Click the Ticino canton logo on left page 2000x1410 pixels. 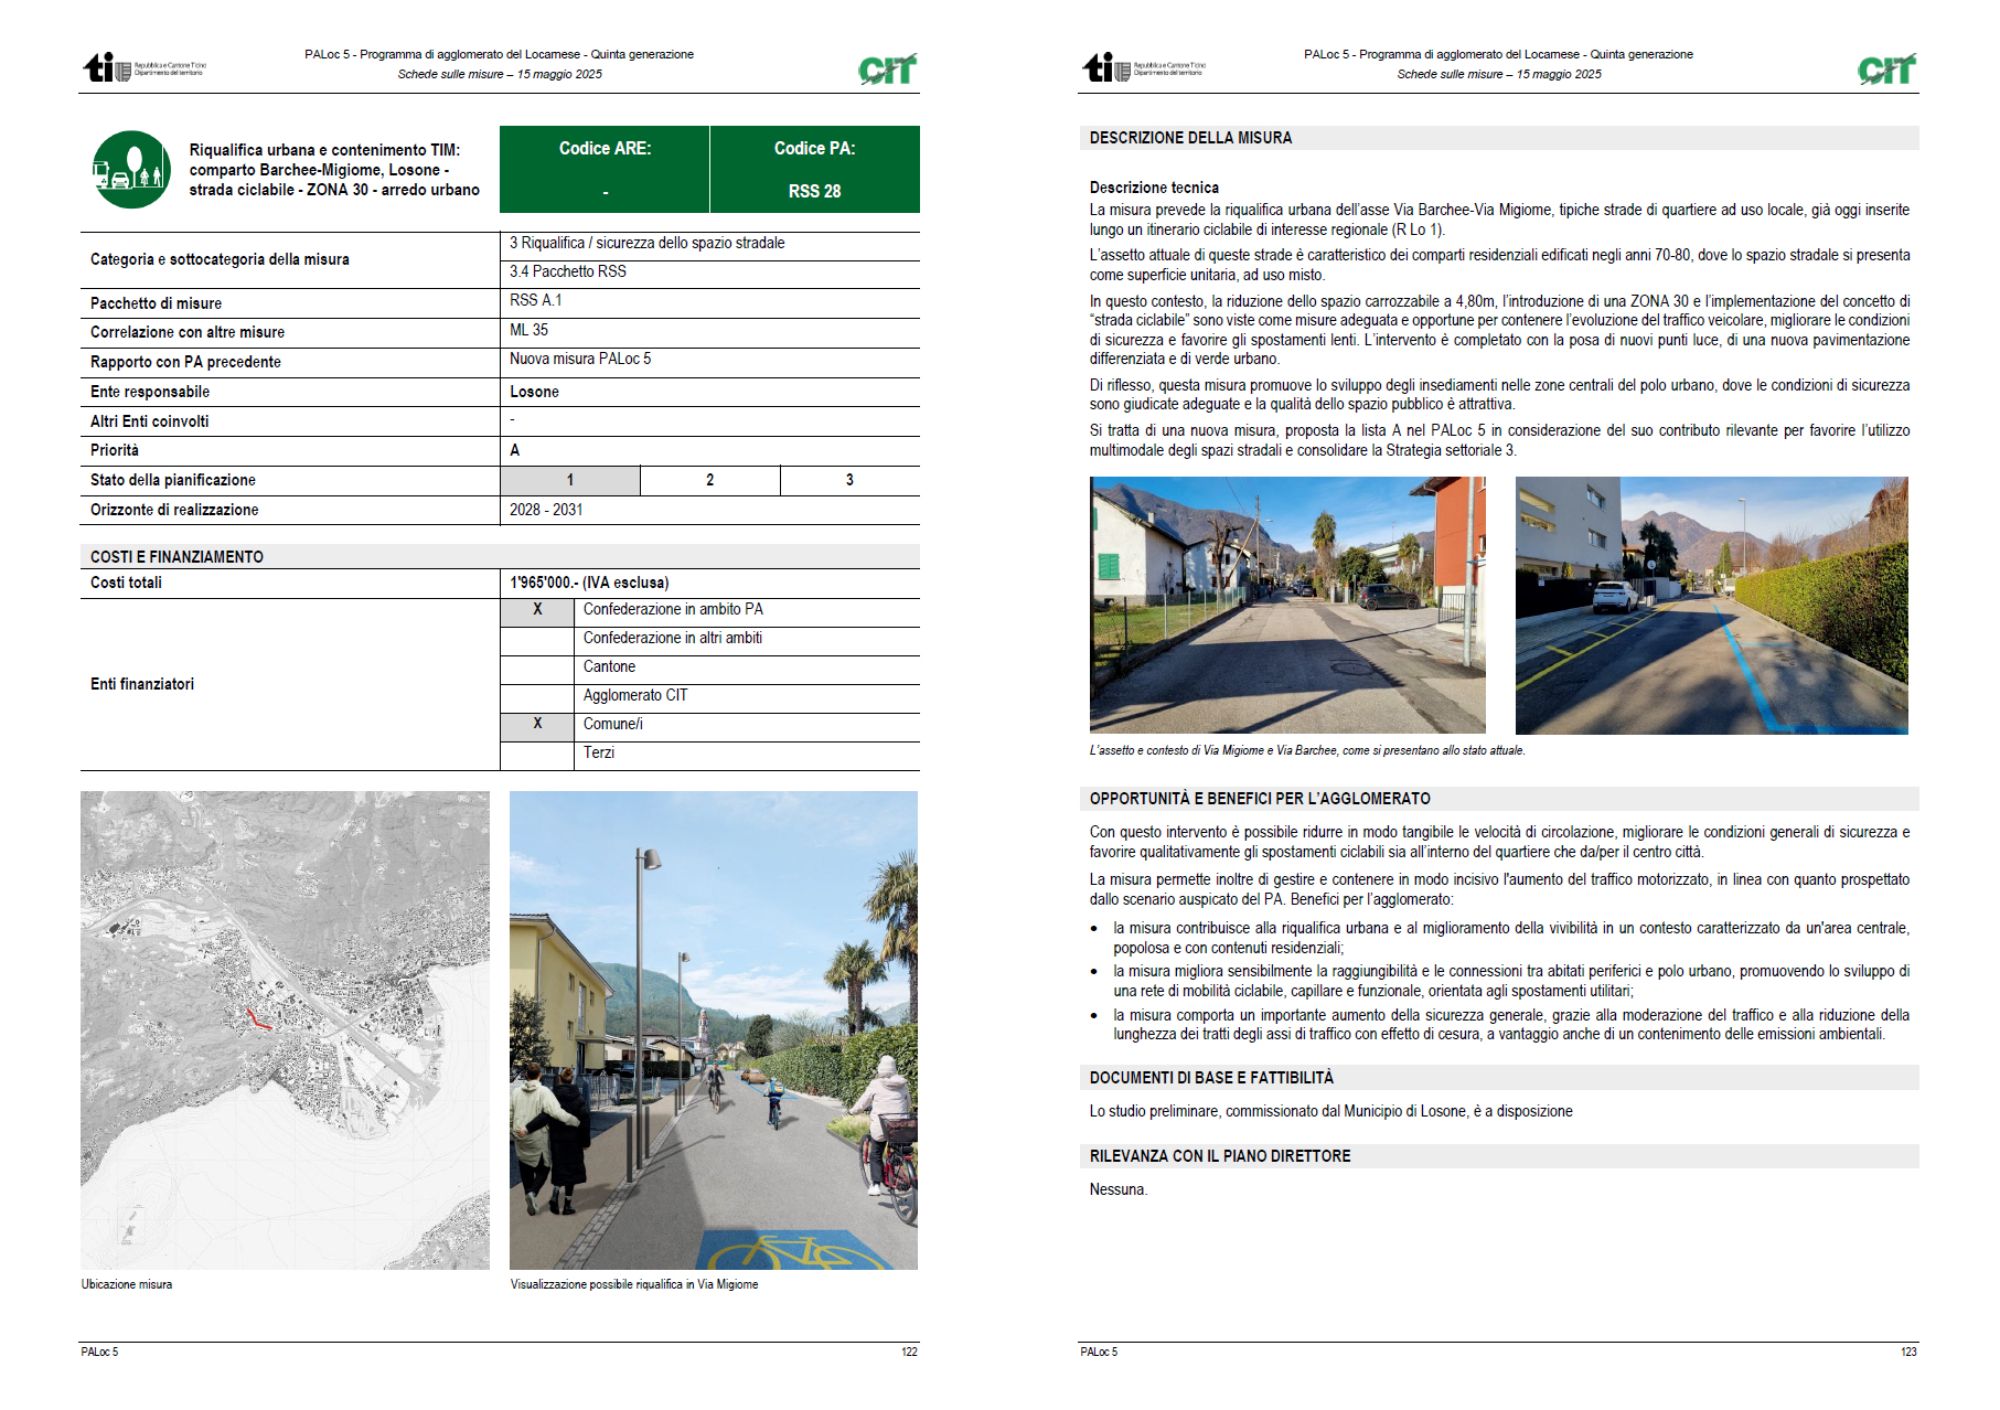tap(108, 68)
